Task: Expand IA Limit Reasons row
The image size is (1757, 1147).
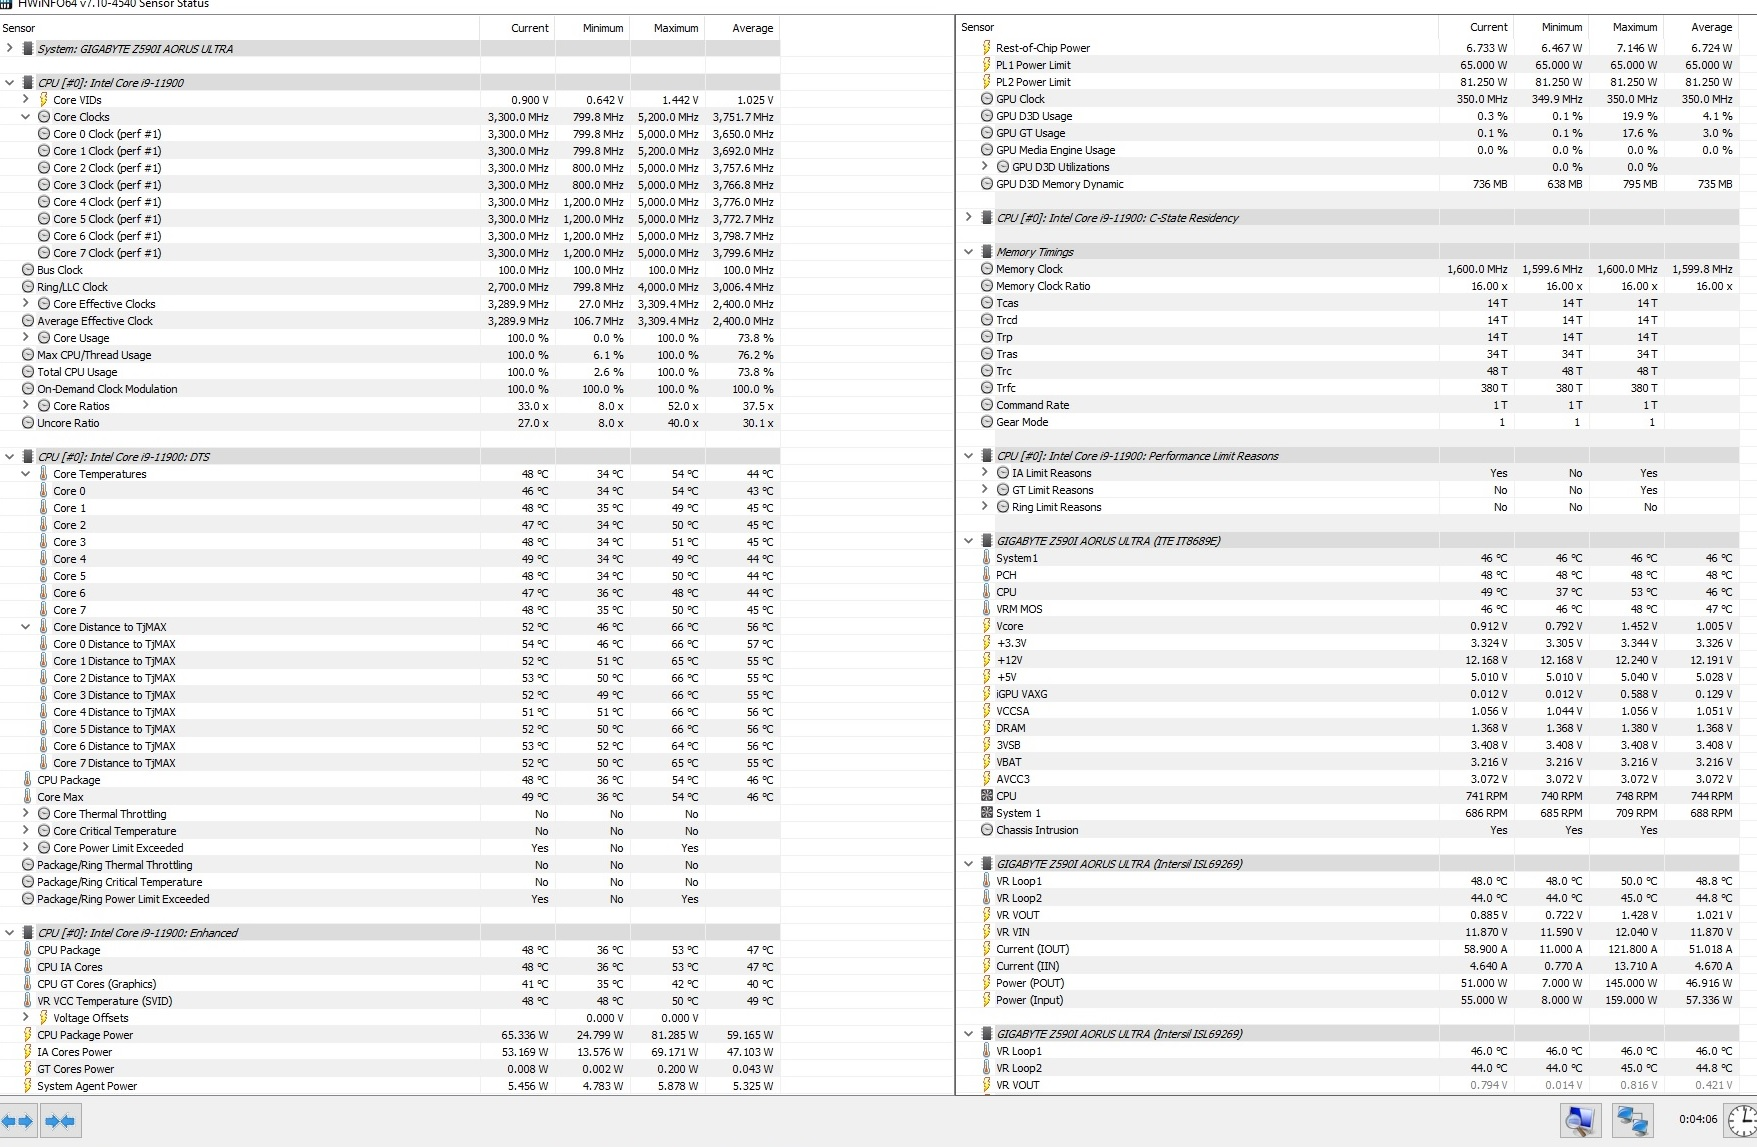Action: point(985,473)
